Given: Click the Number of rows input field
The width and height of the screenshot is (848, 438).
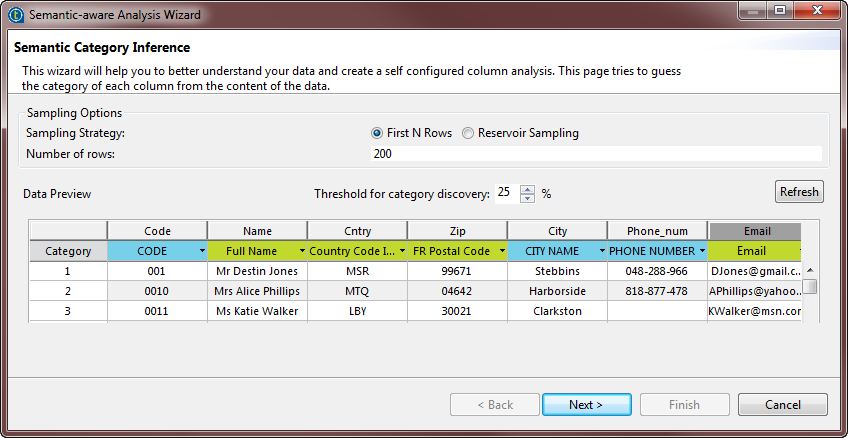Looking at the screenshot, I should pos(595,154).
